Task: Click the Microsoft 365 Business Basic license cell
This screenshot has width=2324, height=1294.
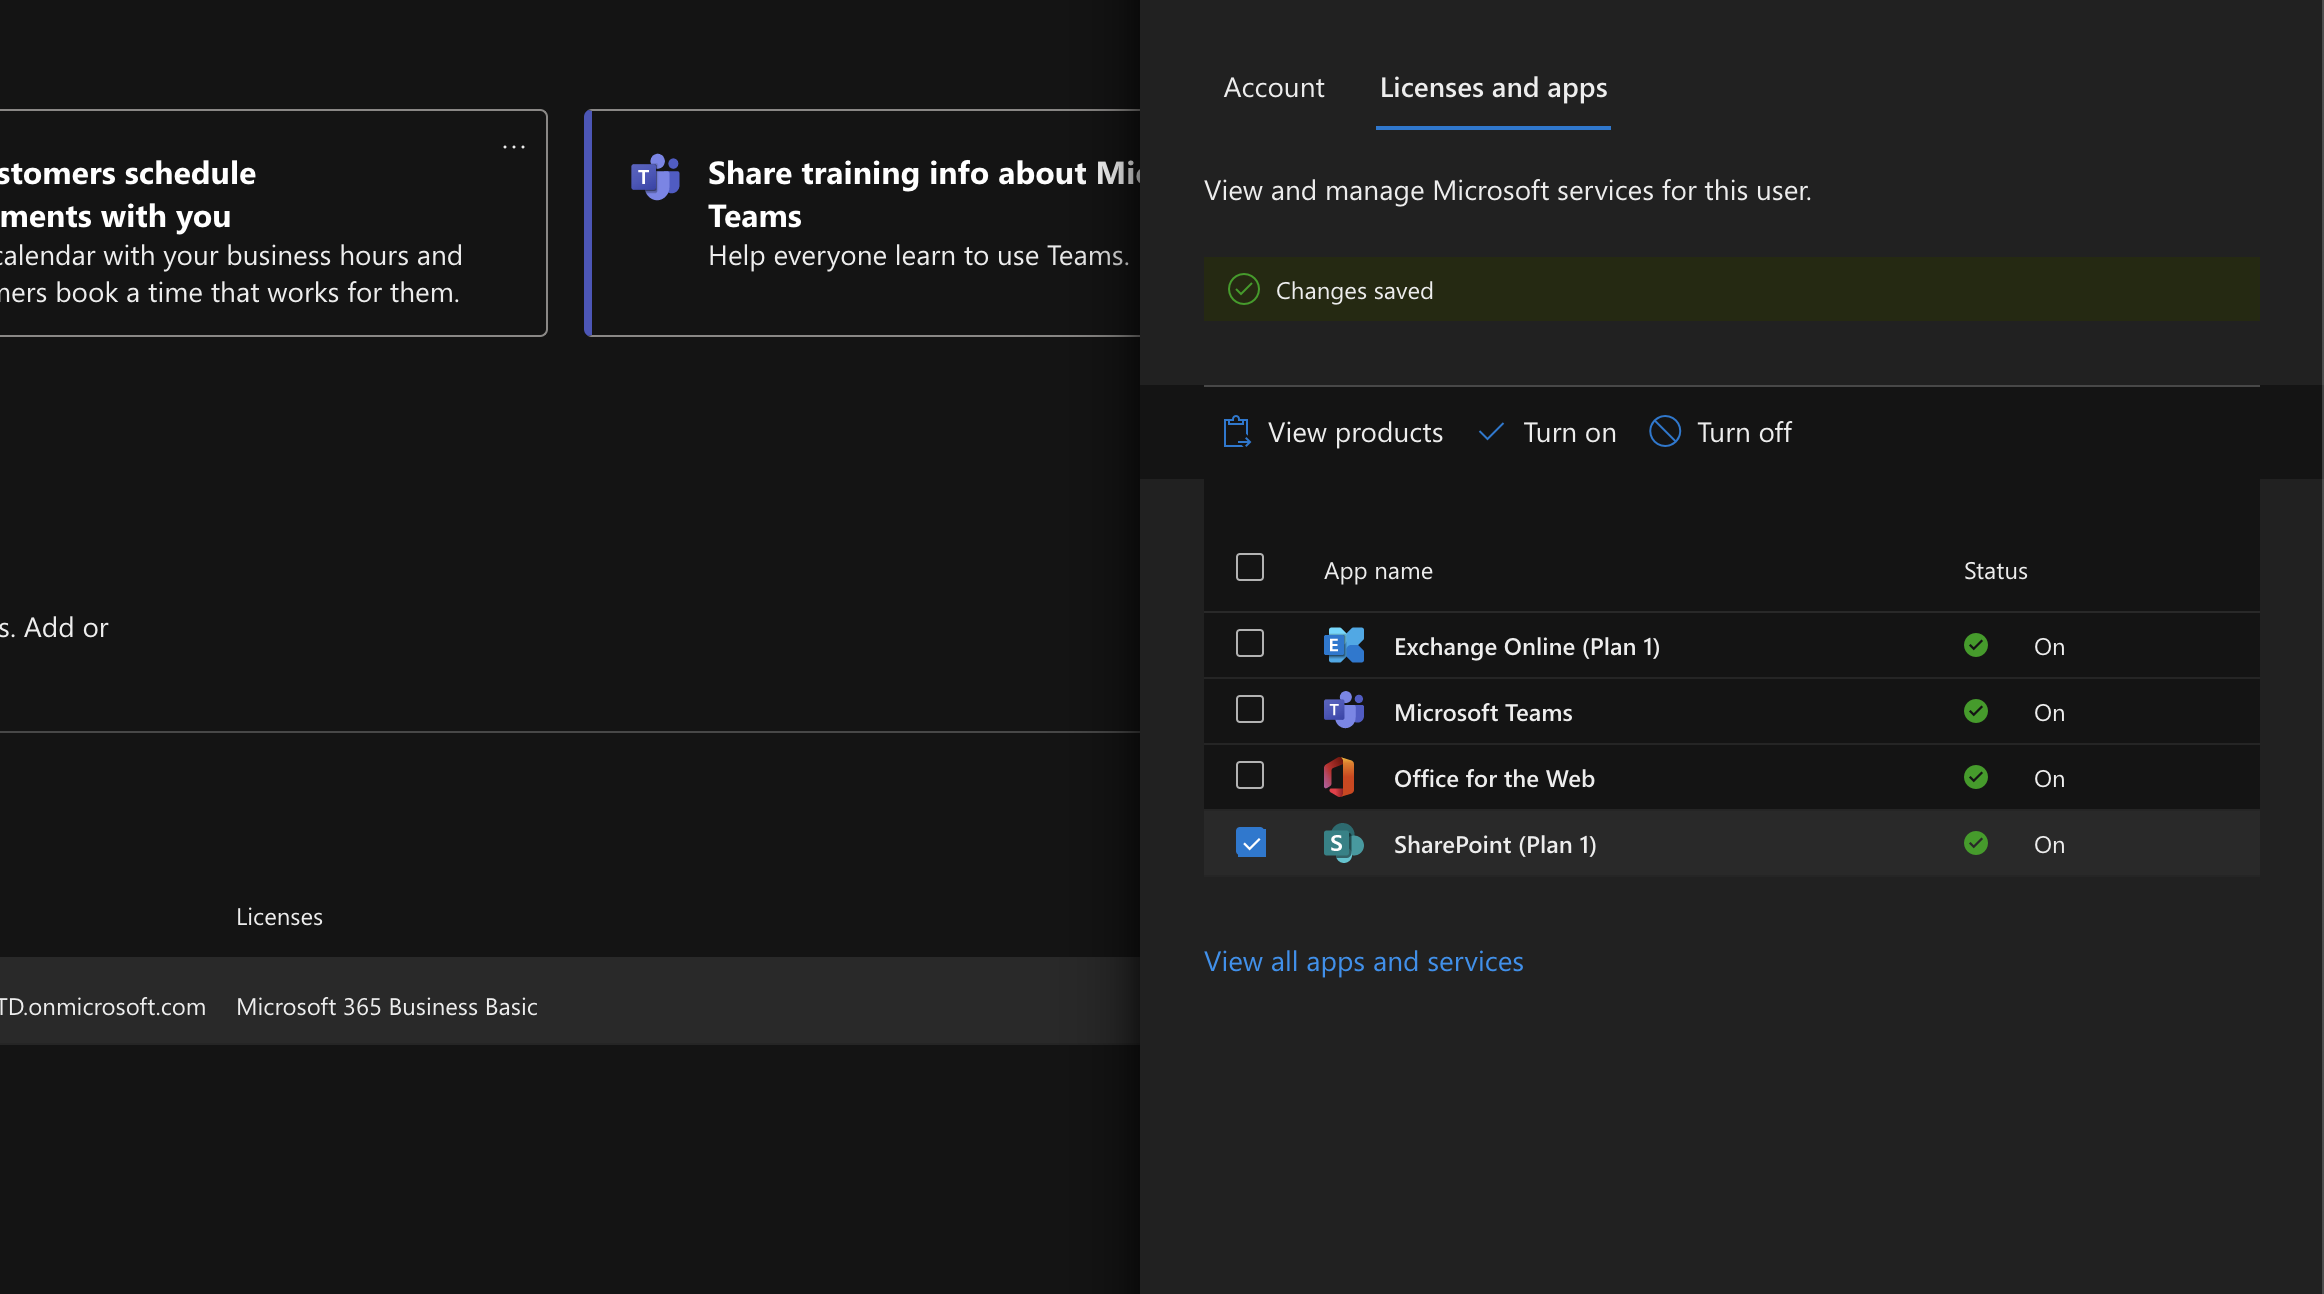Action: [387, 1007]
